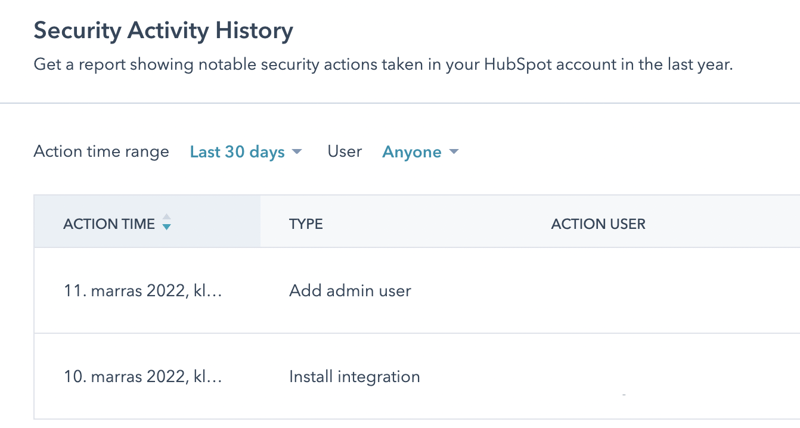Click the descending down arrow in ACTION TIME

[x=166, y=228]
